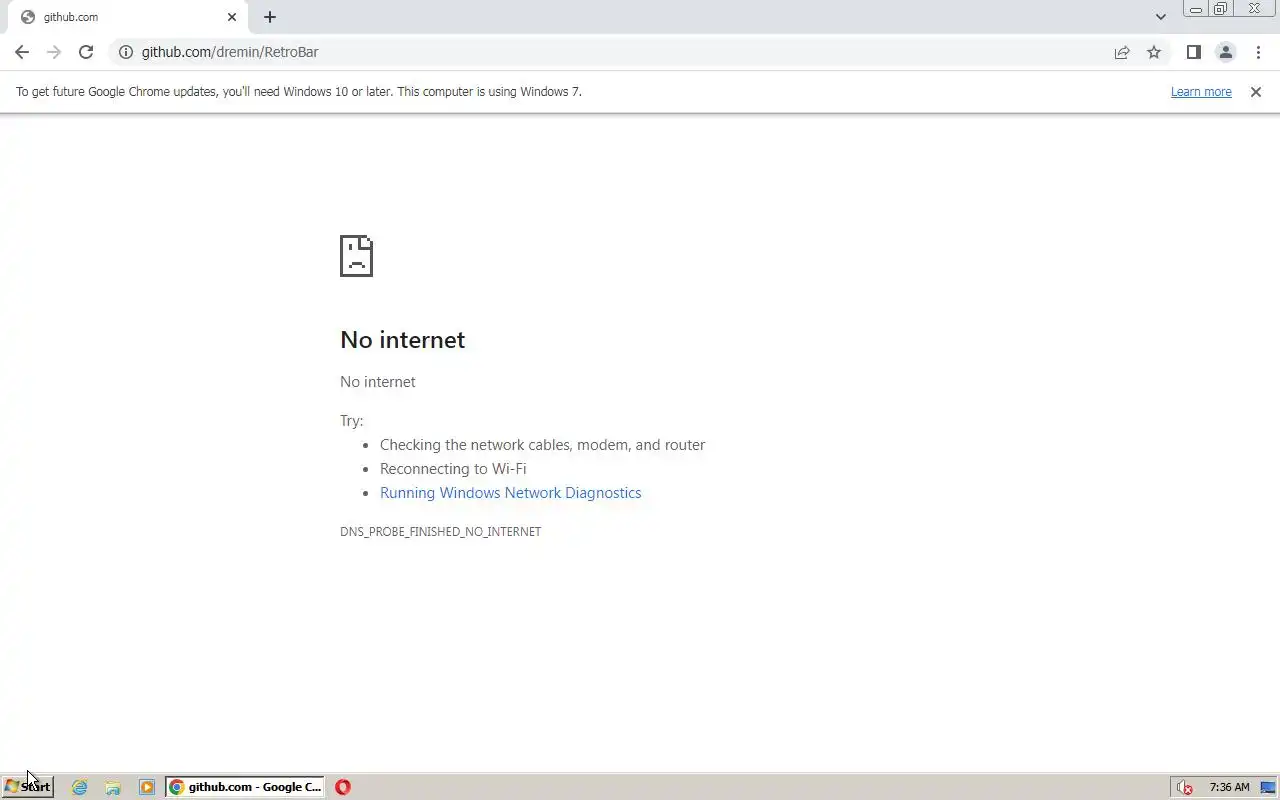Restore down the Chrome window

[x=1221, y=9]
